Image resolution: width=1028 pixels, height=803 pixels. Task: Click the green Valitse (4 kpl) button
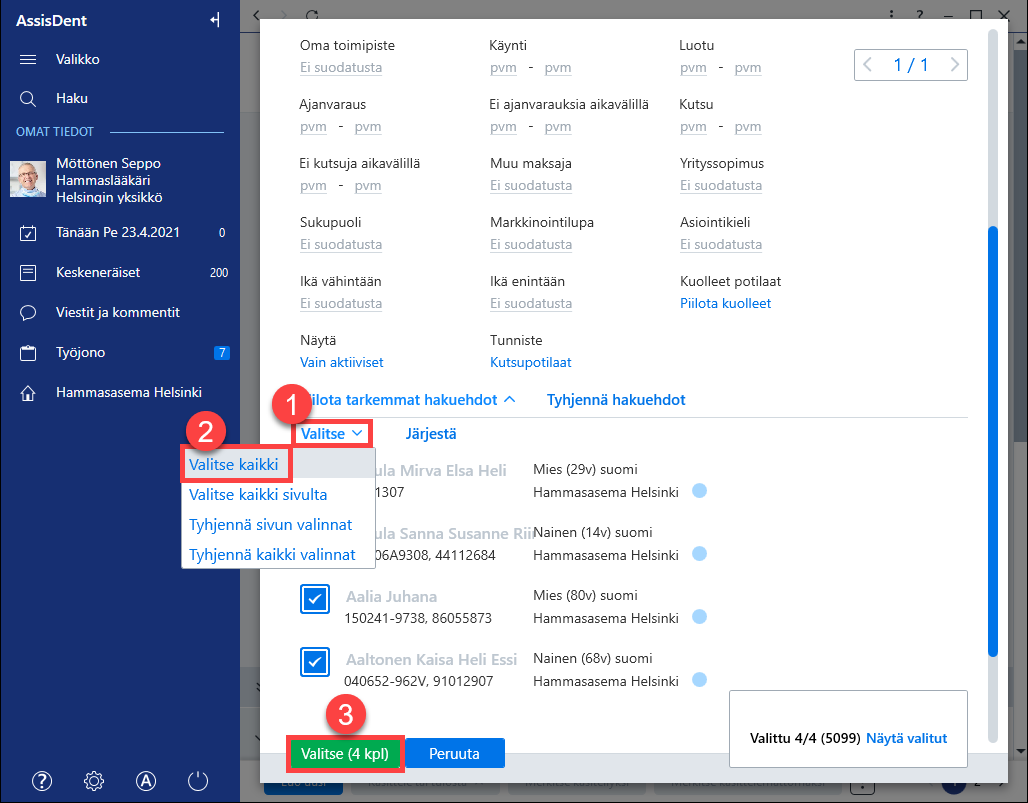(x=345, y=754)
